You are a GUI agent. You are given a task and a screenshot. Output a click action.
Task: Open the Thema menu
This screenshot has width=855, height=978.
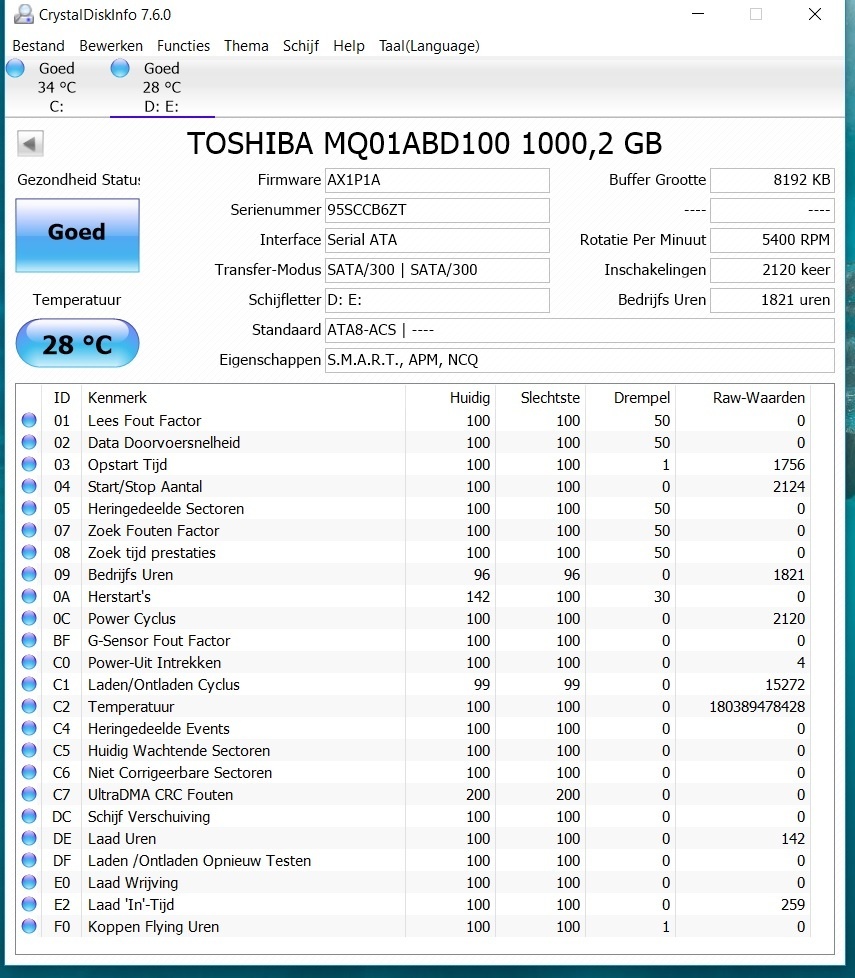point(246,46)
